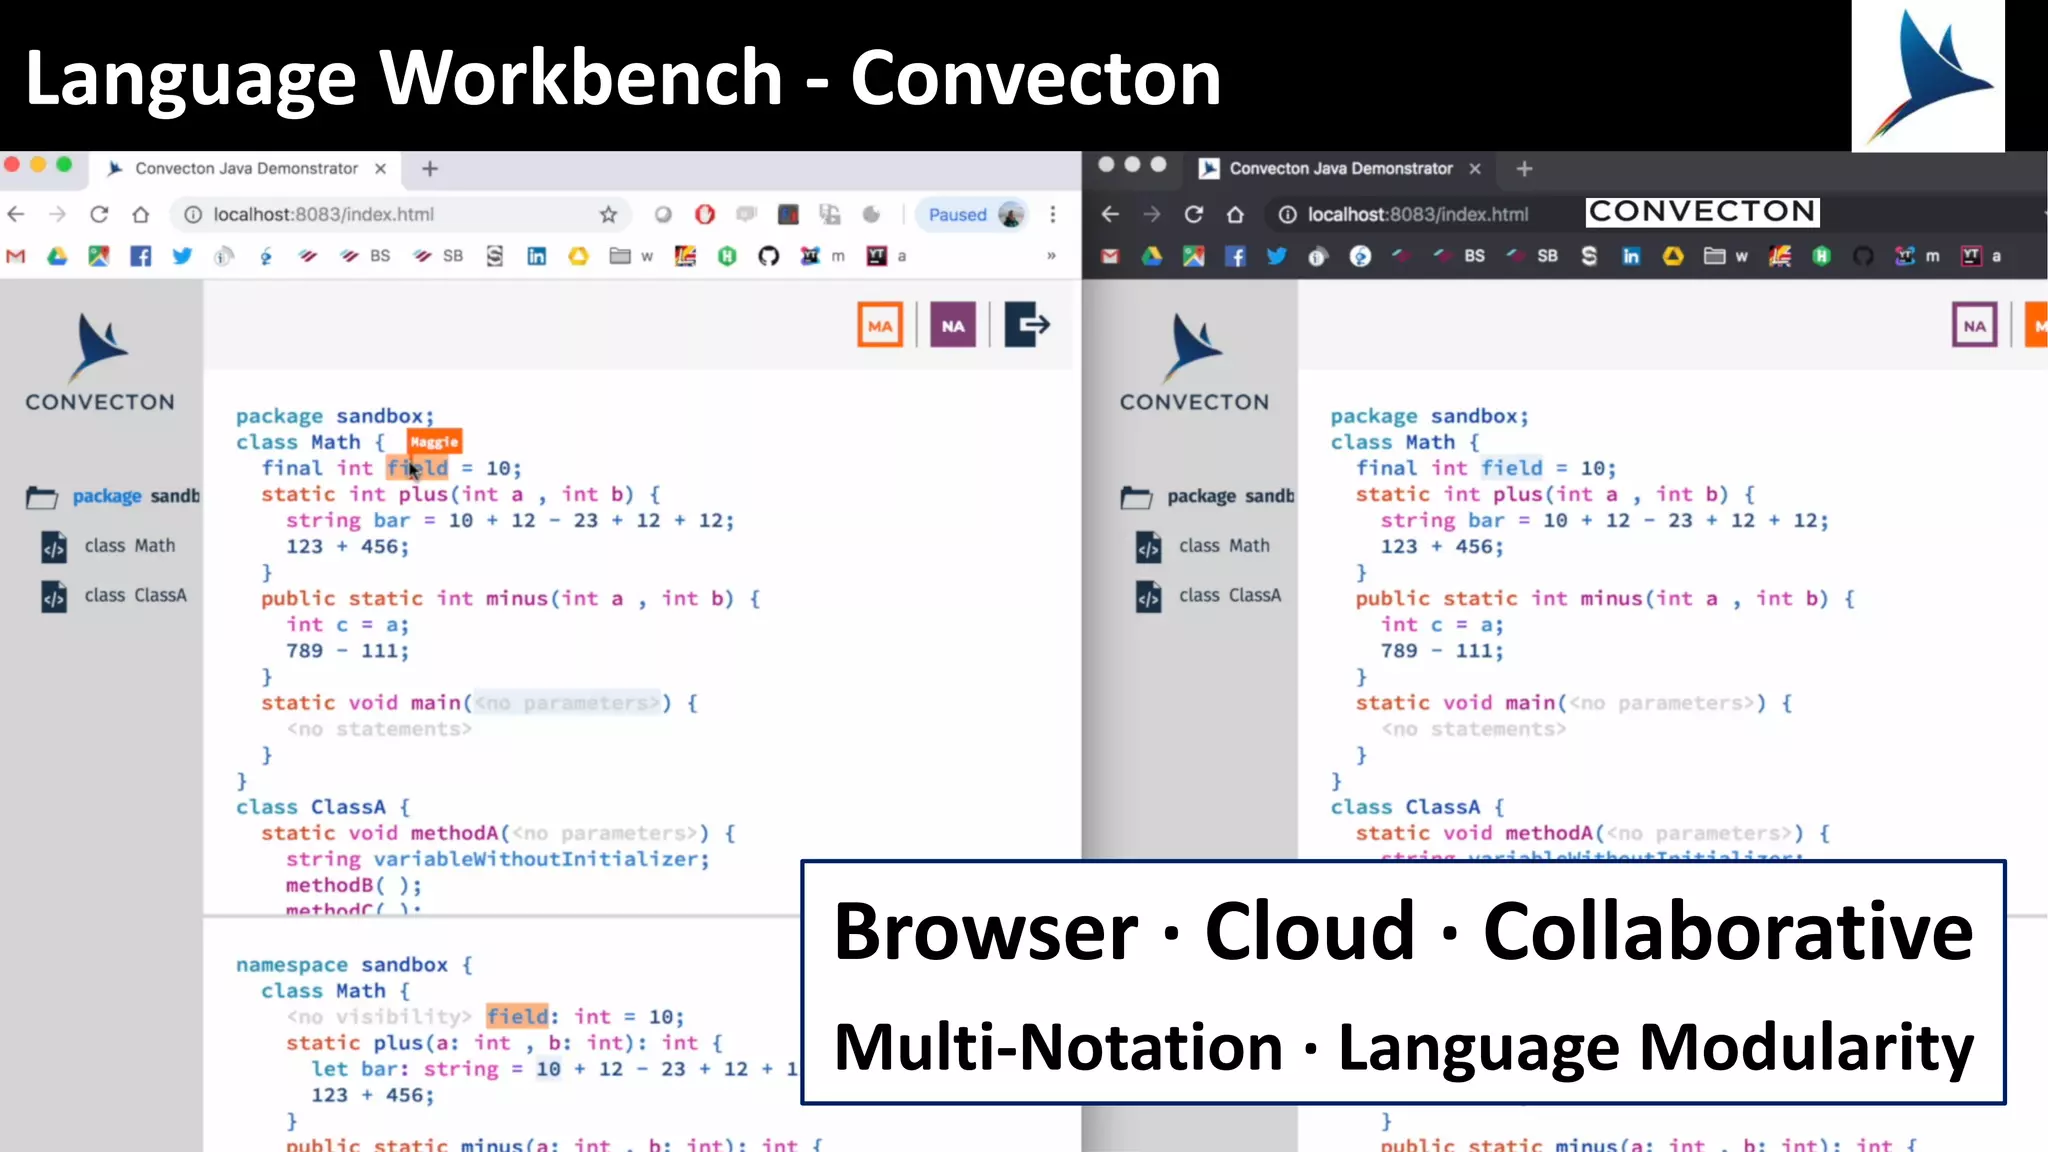Open Gmail bookmark in left browser
This screenshot has width=2048, height=1152.
(16, 257)
